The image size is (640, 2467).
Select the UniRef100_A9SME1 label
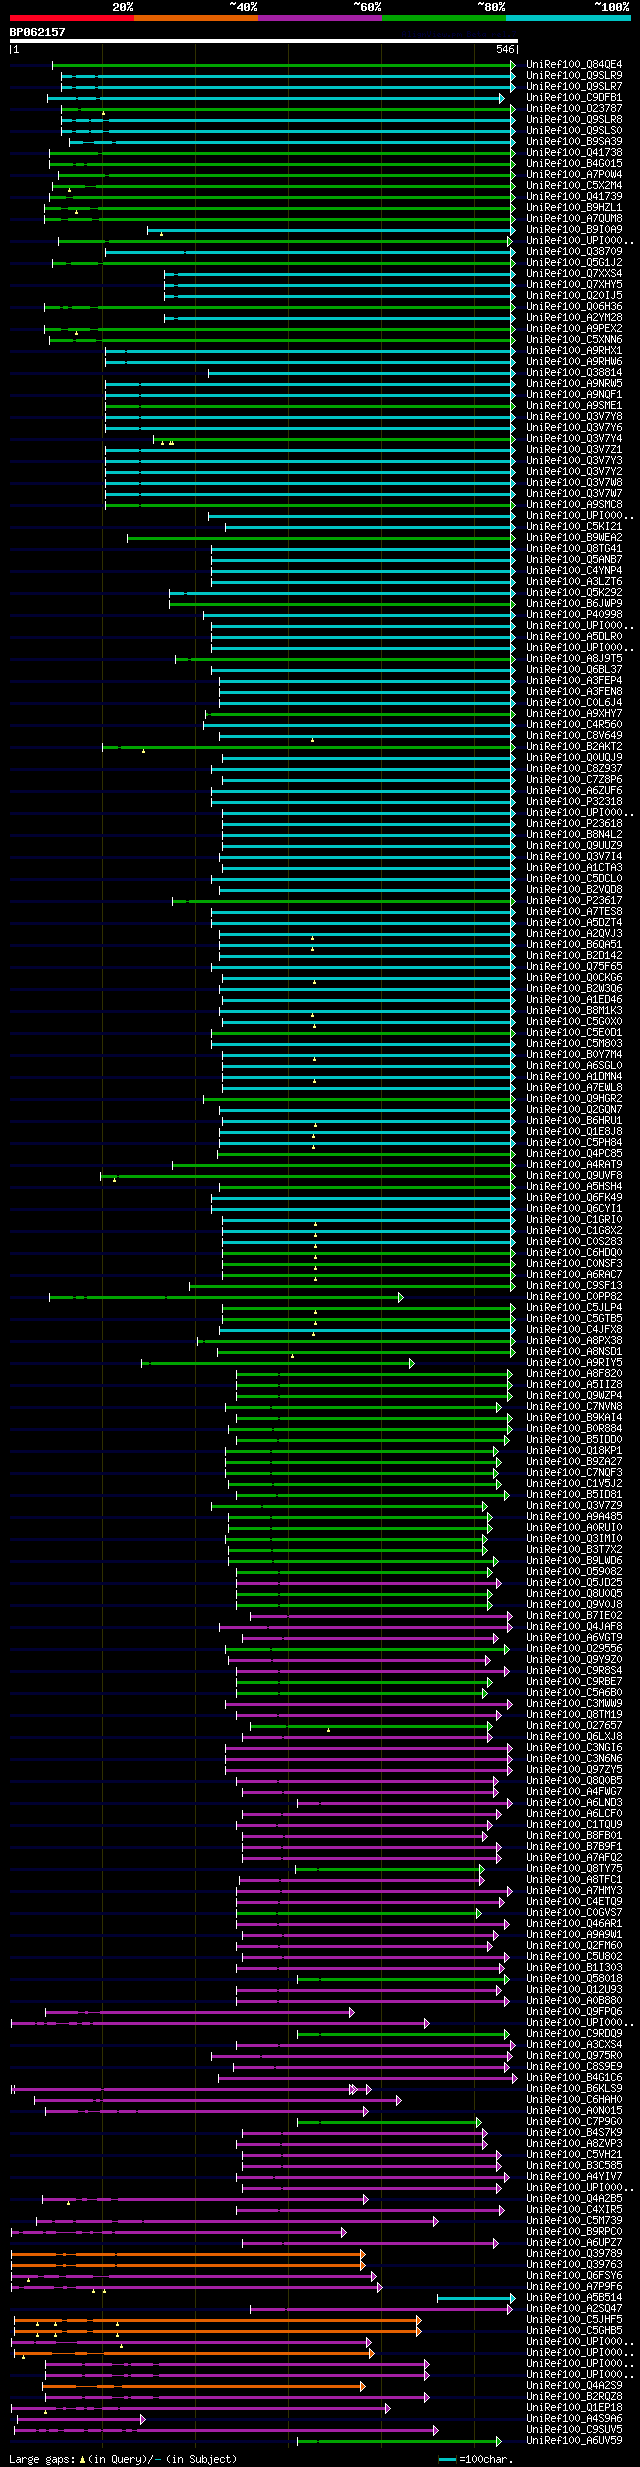574,406
